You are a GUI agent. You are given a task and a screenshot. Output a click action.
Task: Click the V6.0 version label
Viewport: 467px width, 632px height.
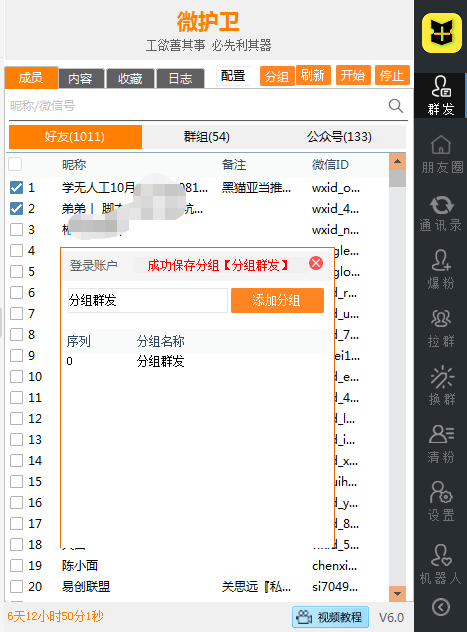coord(391,617)
